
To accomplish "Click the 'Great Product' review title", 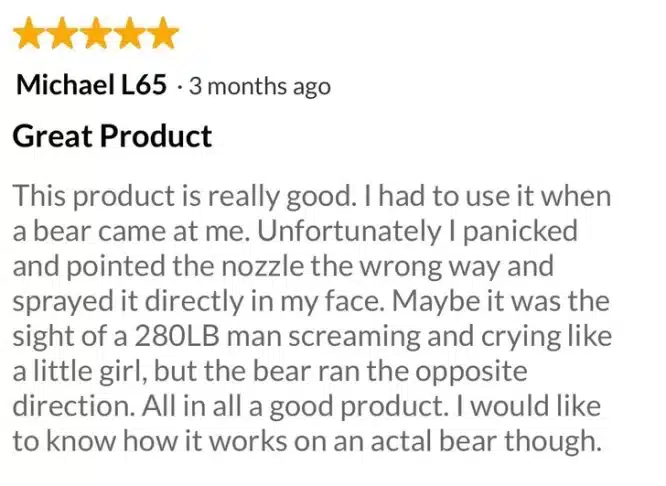I will pyautogui.click(x=112, y=136).
